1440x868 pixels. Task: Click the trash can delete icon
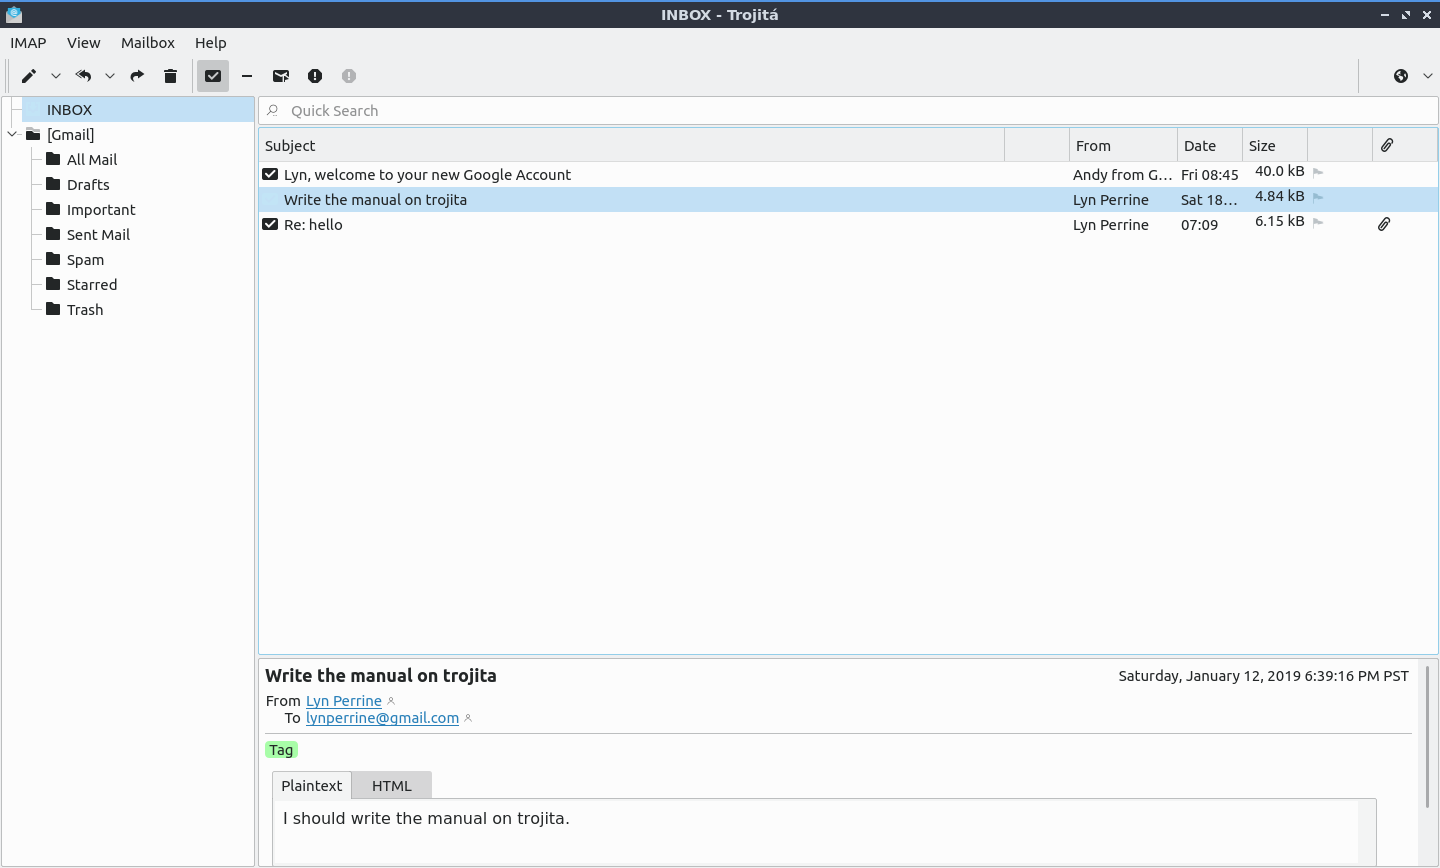[170, 76]
